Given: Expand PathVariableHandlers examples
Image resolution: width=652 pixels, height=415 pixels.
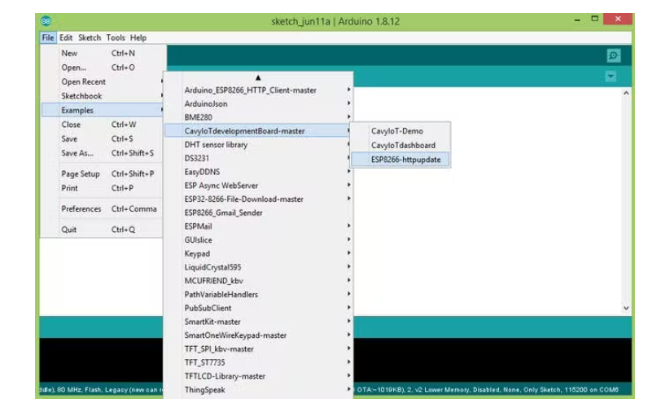Looking at the screenshot, I should (x=259, y=294).
